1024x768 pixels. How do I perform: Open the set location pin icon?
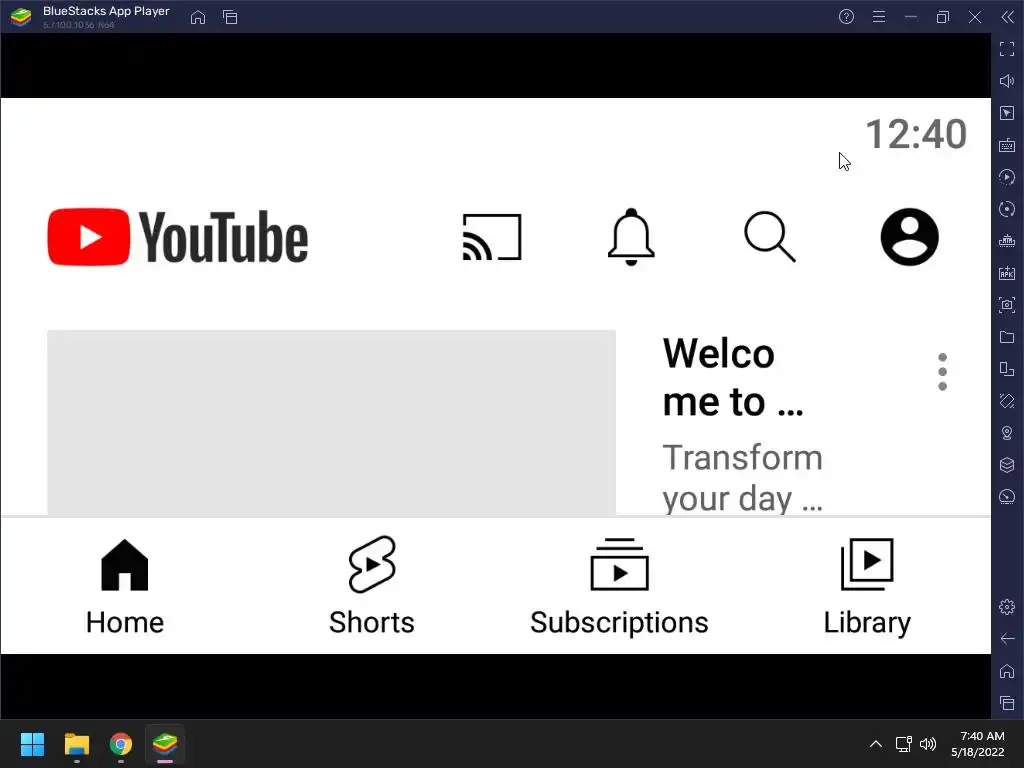tap(1007, 433)
